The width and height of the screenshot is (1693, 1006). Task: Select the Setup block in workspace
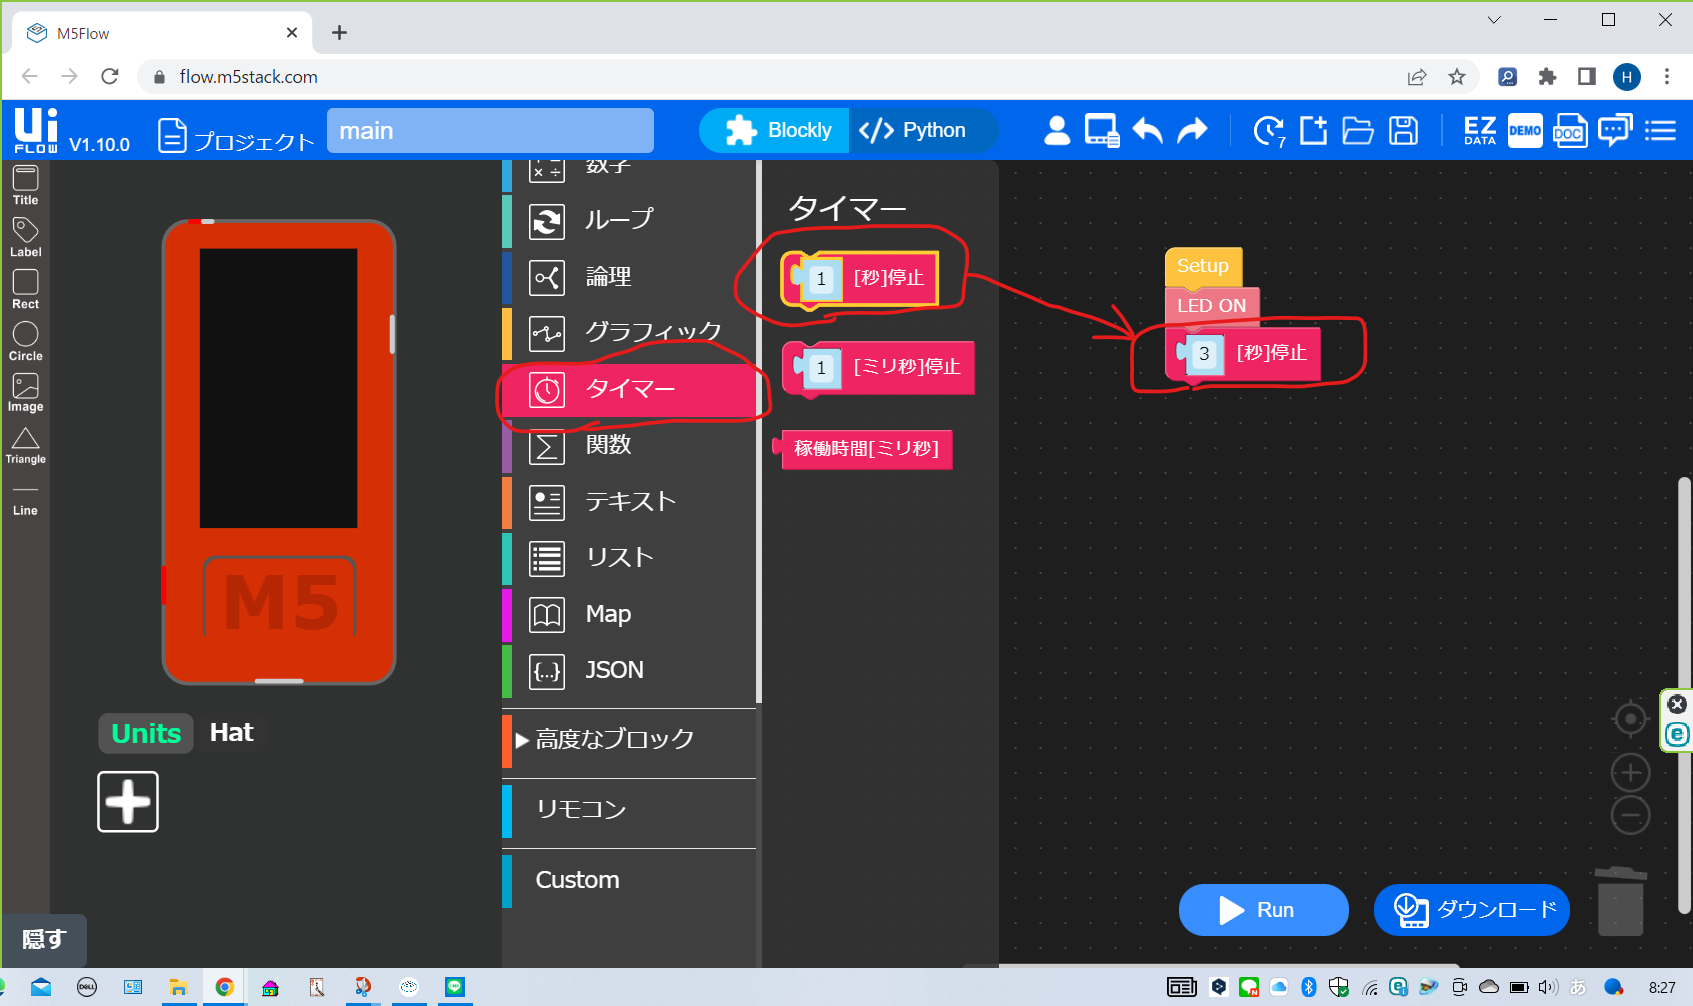point(1203,266)
